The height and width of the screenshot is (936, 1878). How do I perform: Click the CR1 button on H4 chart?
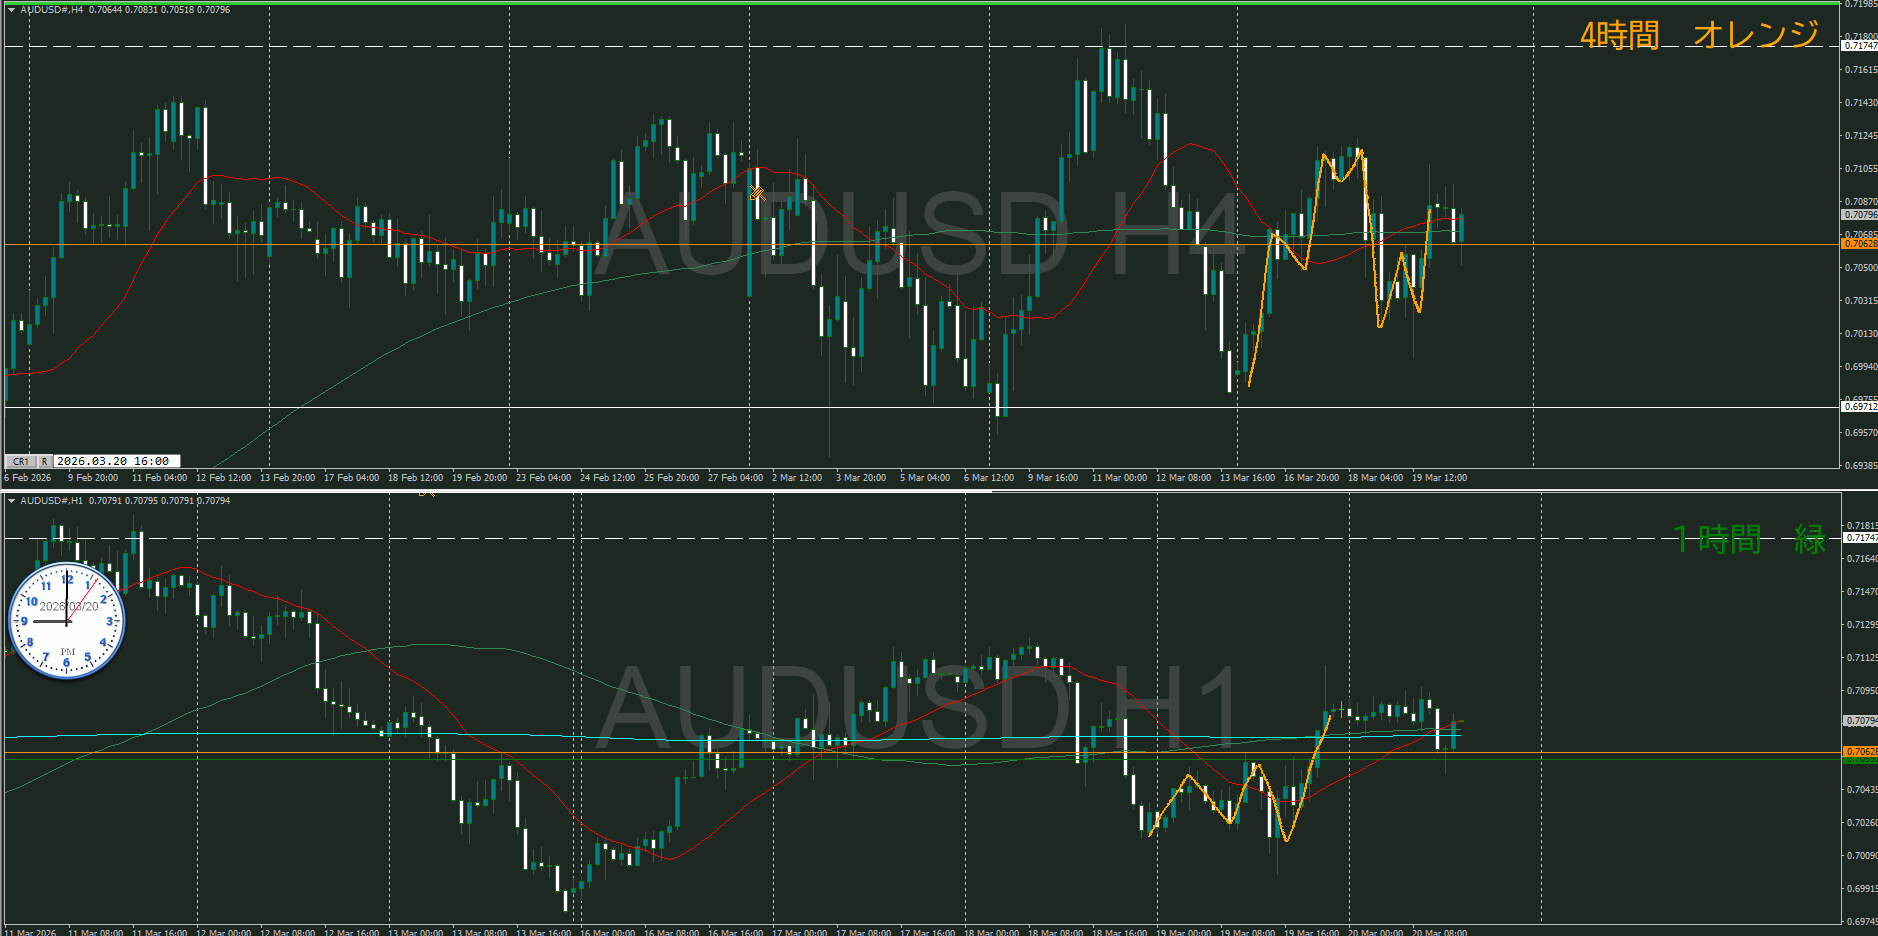[20, 462]
